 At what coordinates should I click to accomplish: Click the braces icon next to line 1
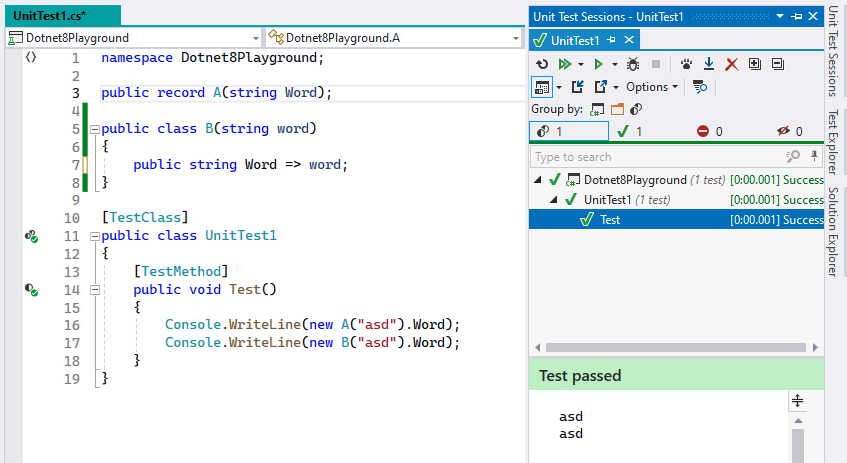point(31,57)
